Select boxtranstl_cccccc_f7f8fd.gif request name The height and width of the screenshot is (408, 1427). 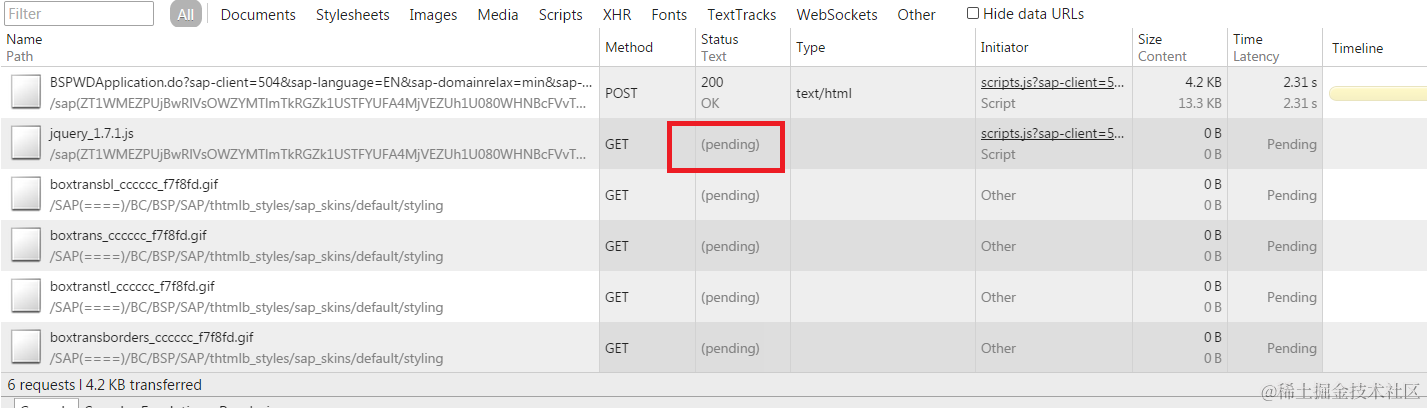(132, 286)
